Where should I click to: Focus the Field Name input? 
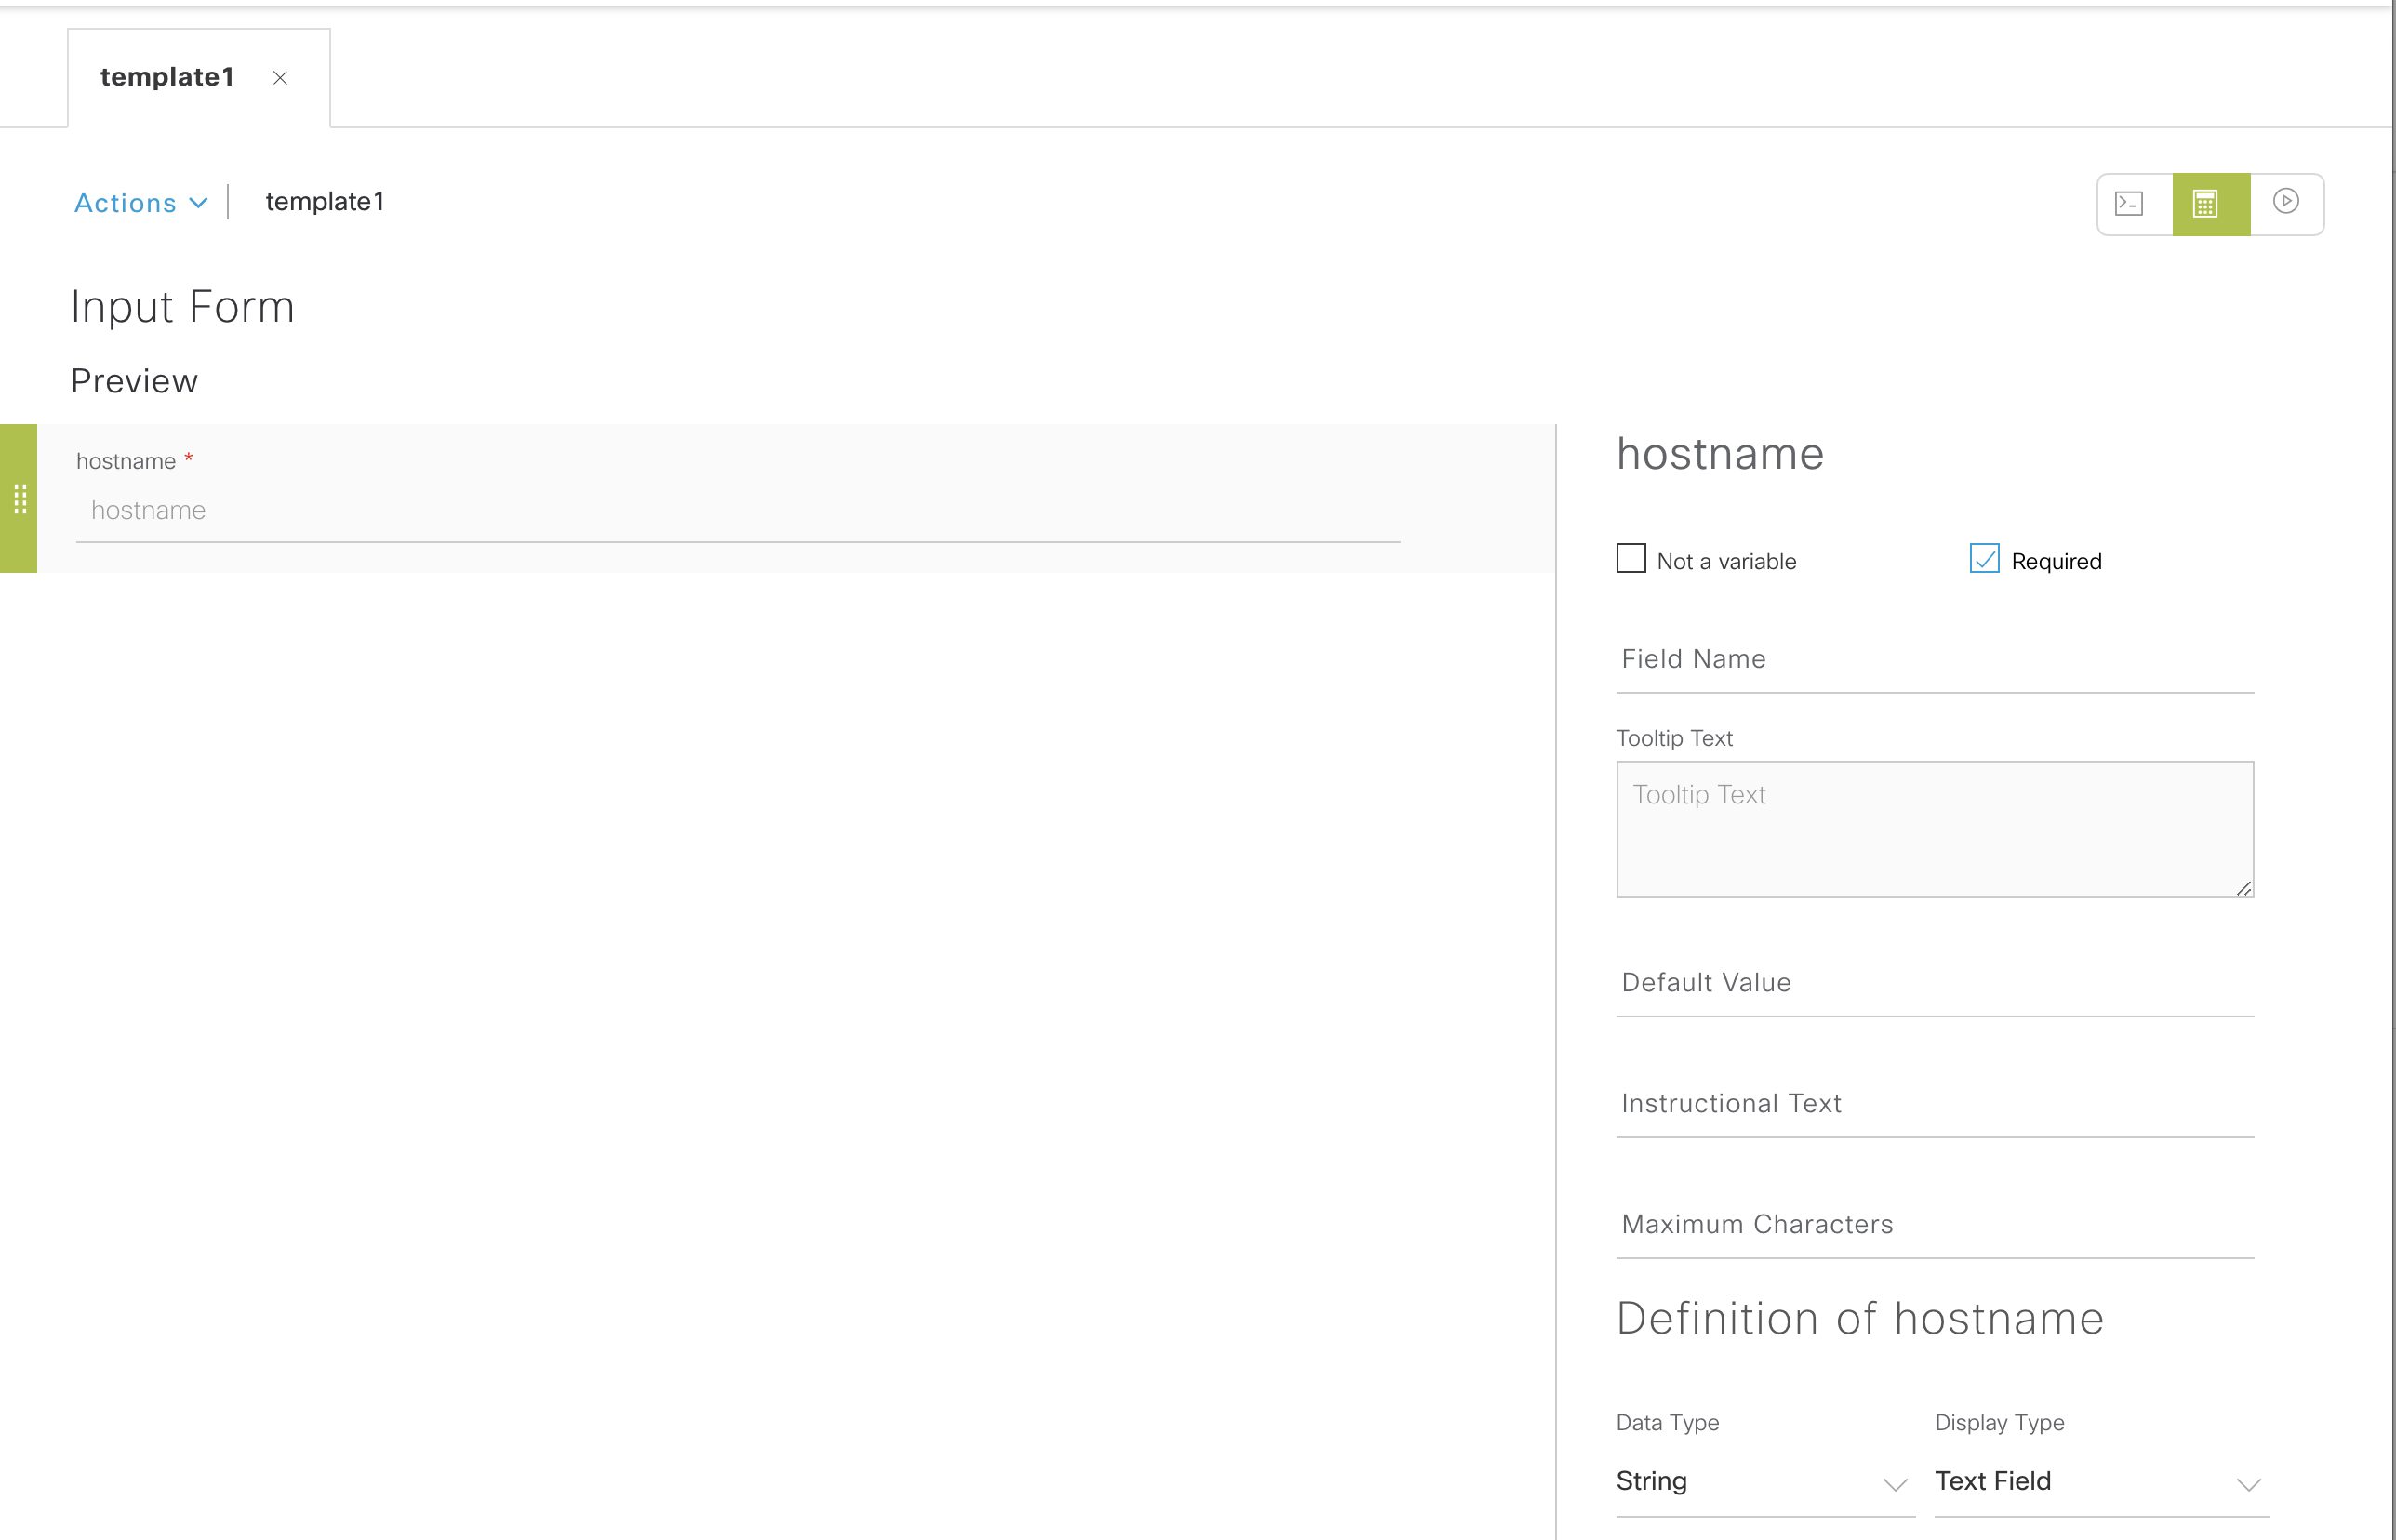click(x=1934, y=660)
